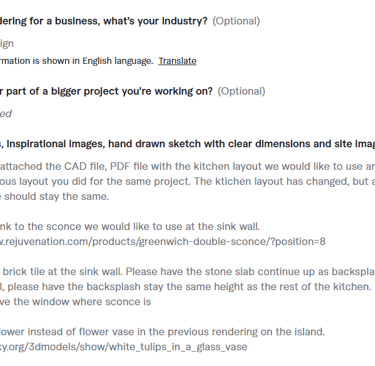Click the line about the backsplash staying the same height
This screenshot has height=366, width=375.
[186, 286]
